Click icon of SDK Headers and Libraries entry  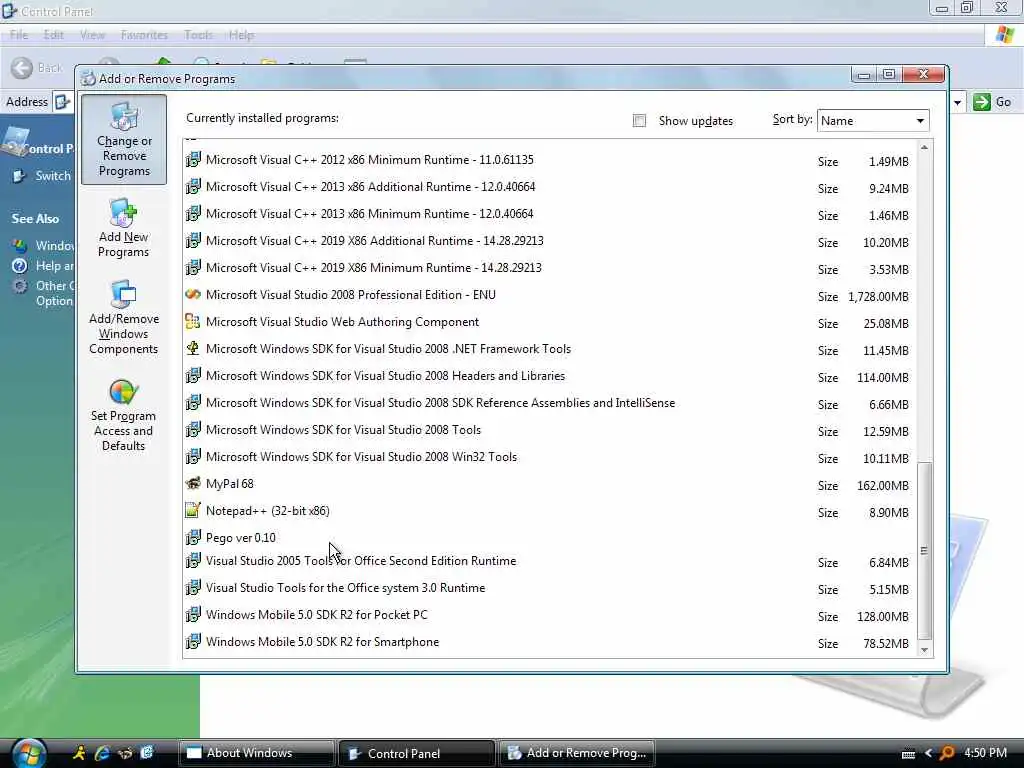[x=193, y=376]
